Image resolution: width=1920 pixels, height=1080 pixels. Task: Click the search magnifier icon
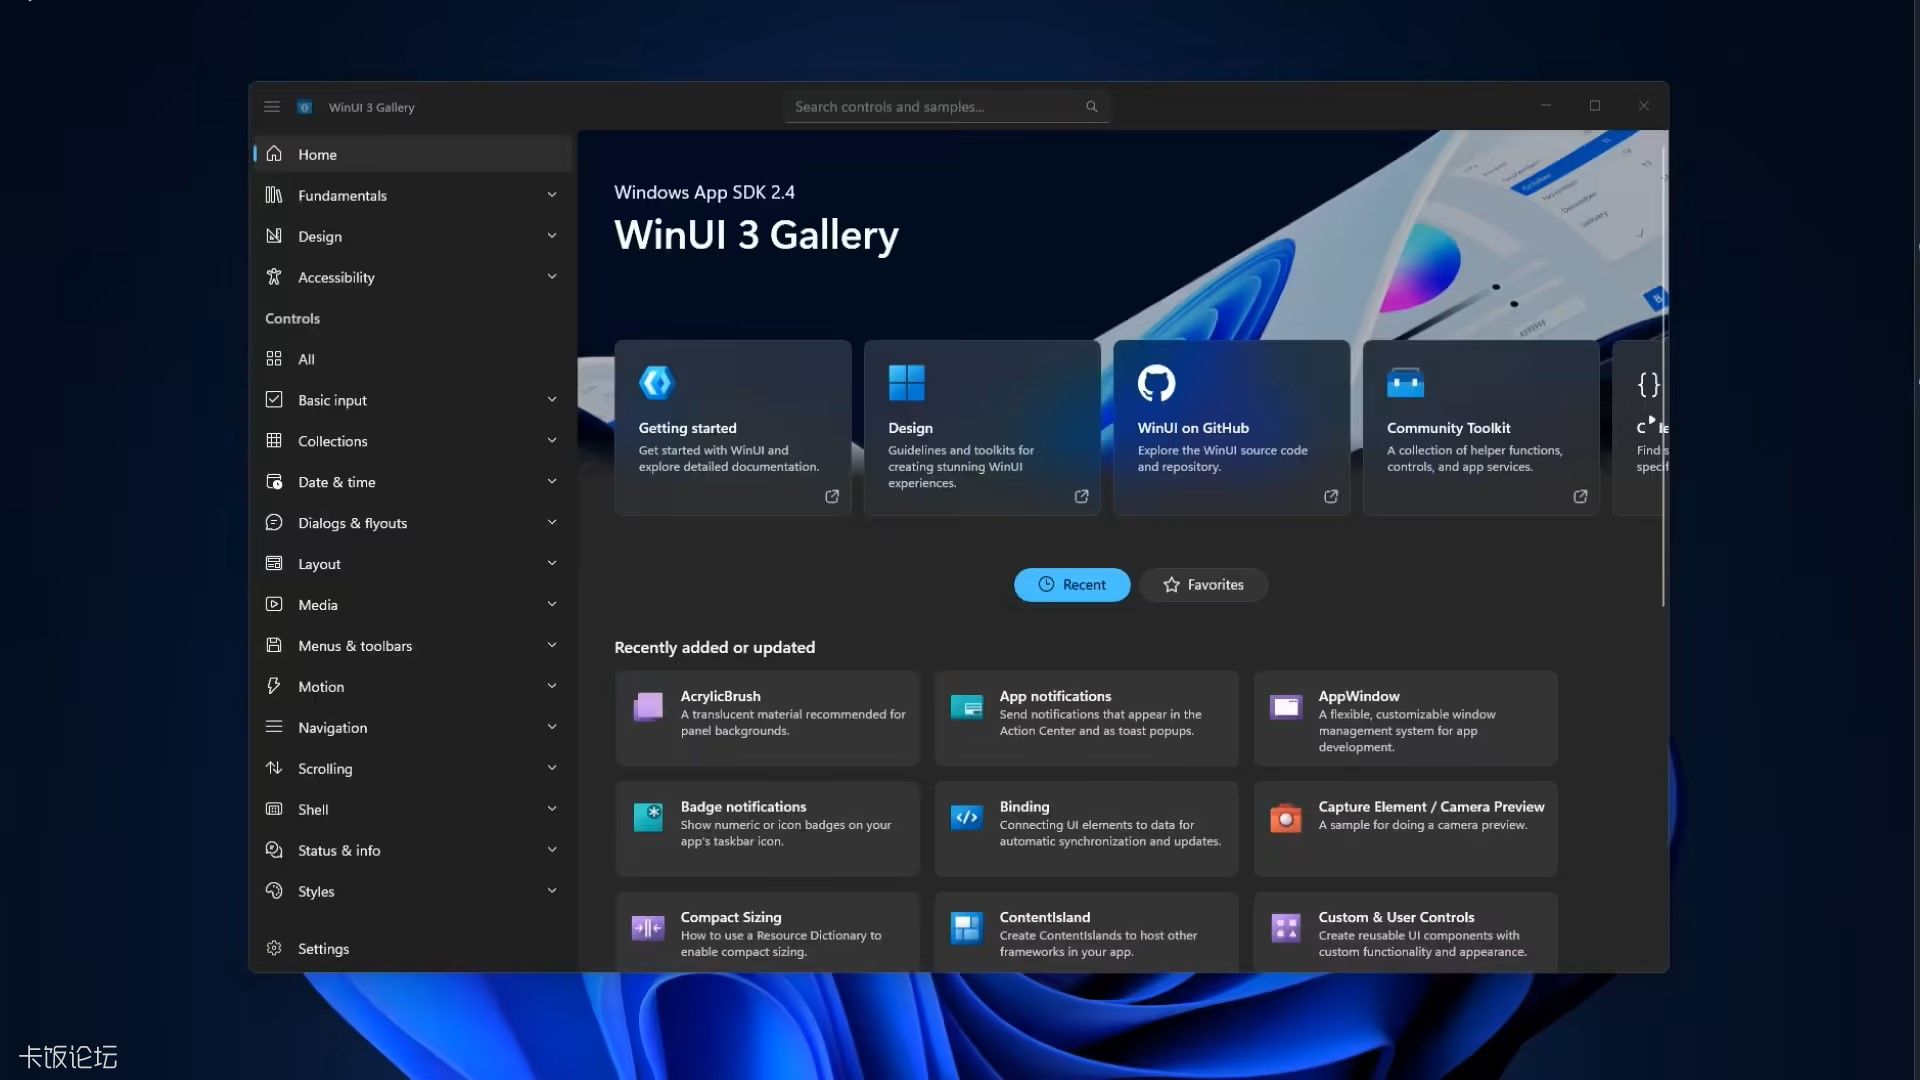click(1091, 107)
